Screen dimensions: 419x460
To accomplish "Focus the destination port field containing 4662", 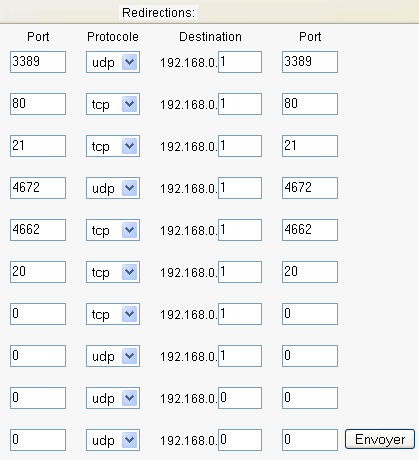I will coord(310,230).
